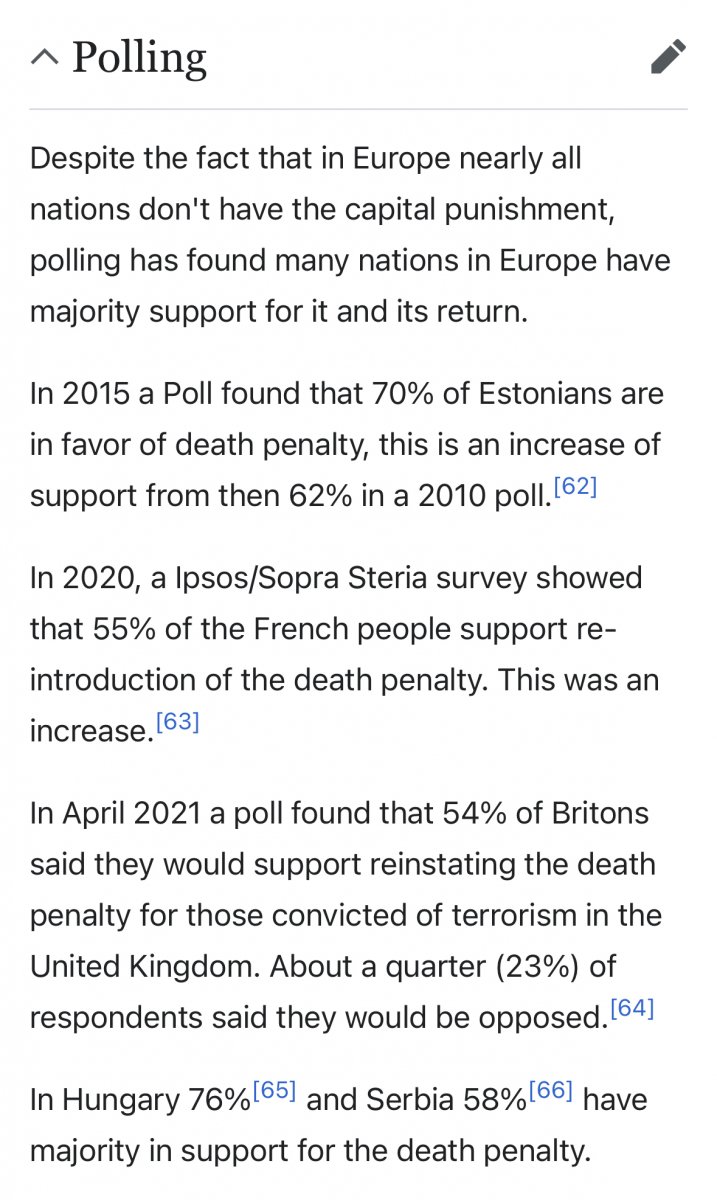This screenshot has height=1200, width=717.
Task: Tap the Polling section heading
Action: click(x=139, y=59)
